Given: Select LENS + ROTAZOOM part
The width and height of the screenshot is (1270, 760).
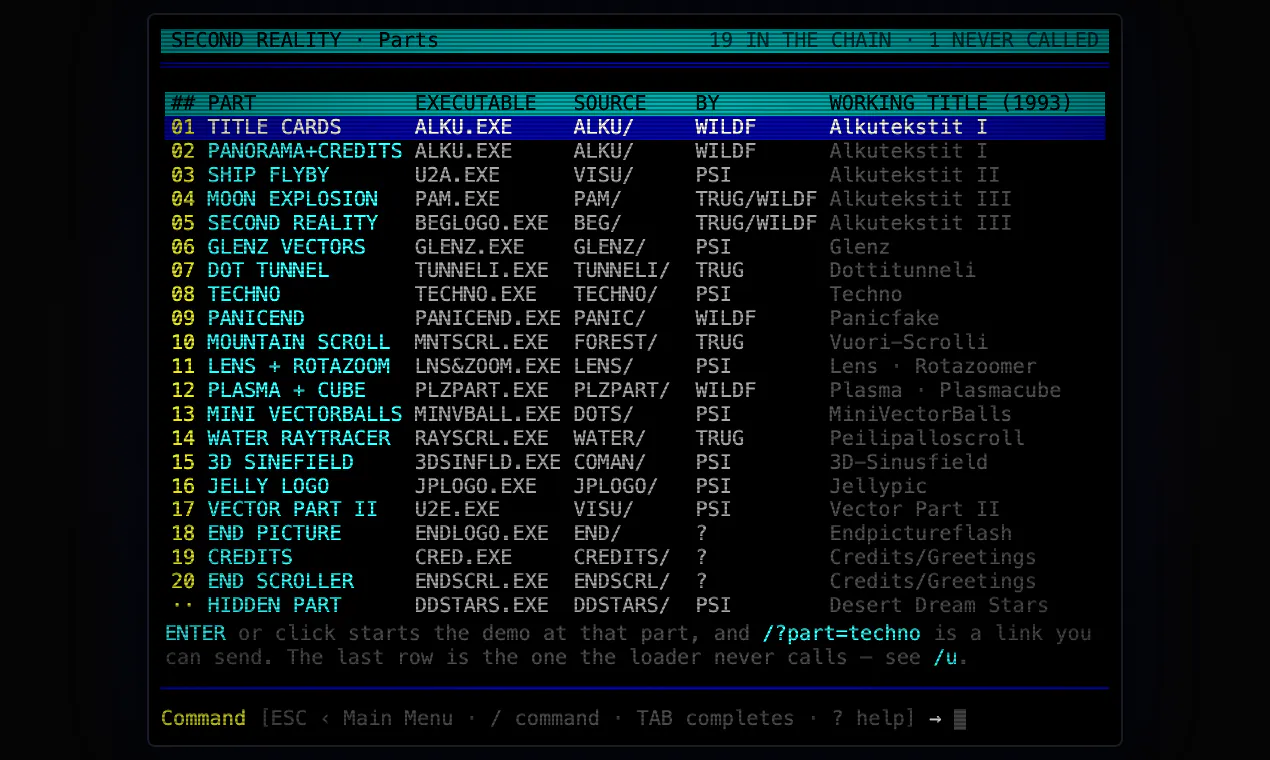Looking at the screenshot, I should point(635,366).
